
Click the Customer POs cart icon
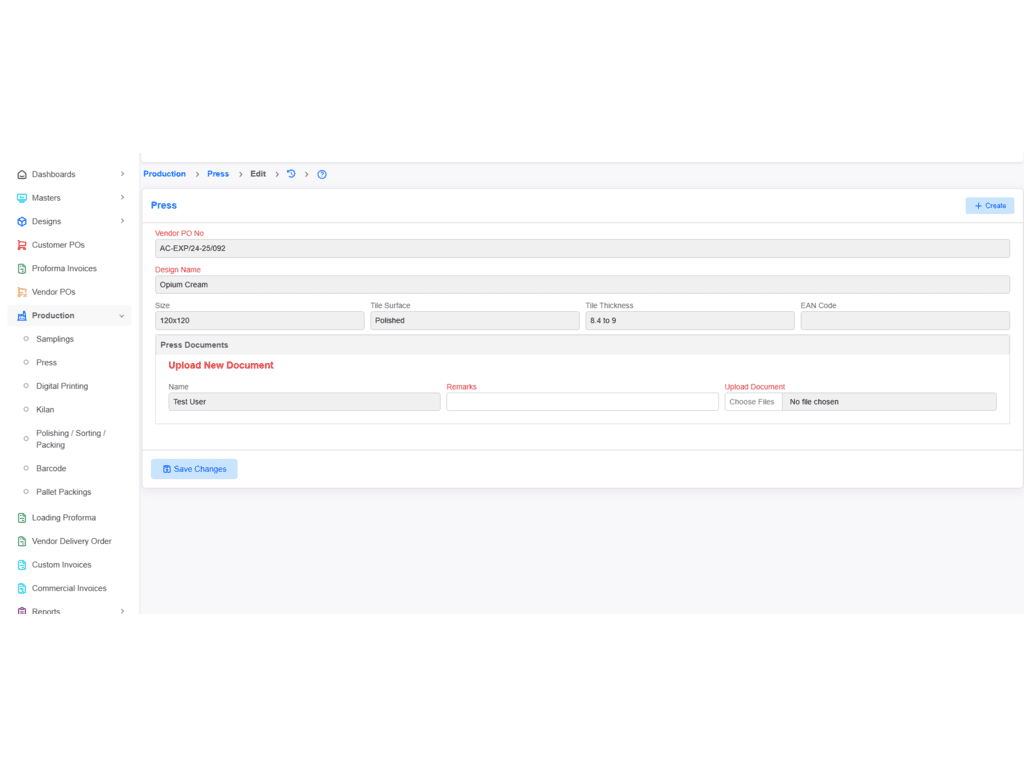tap(22, 245)
